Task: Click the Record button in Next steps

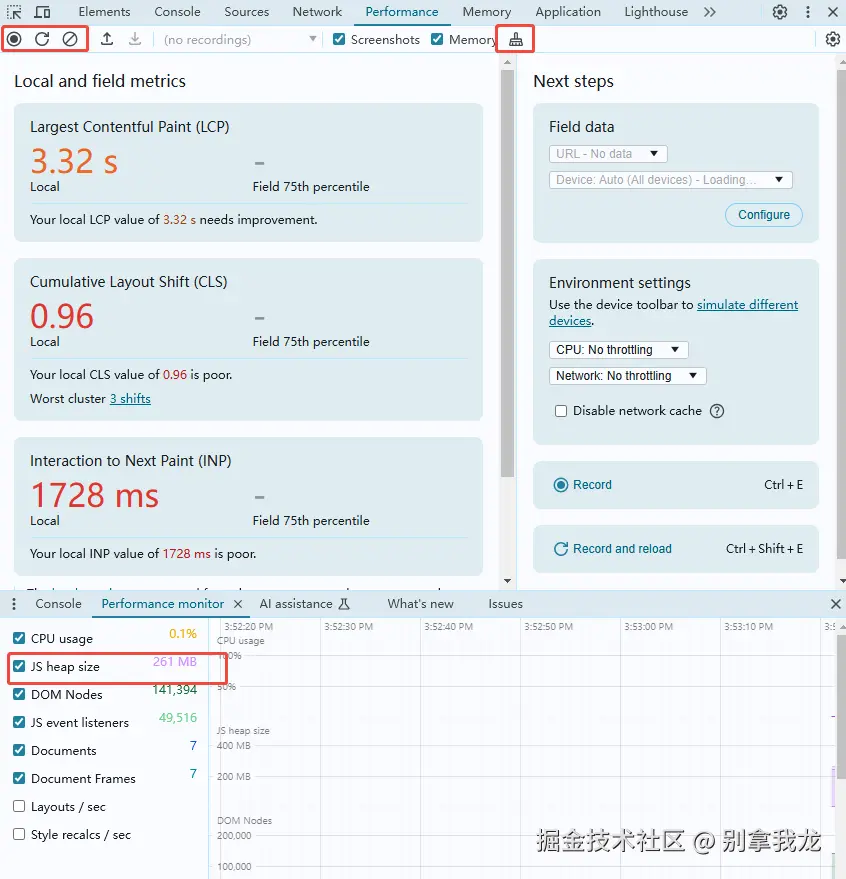Action: (x=676, y=485)
